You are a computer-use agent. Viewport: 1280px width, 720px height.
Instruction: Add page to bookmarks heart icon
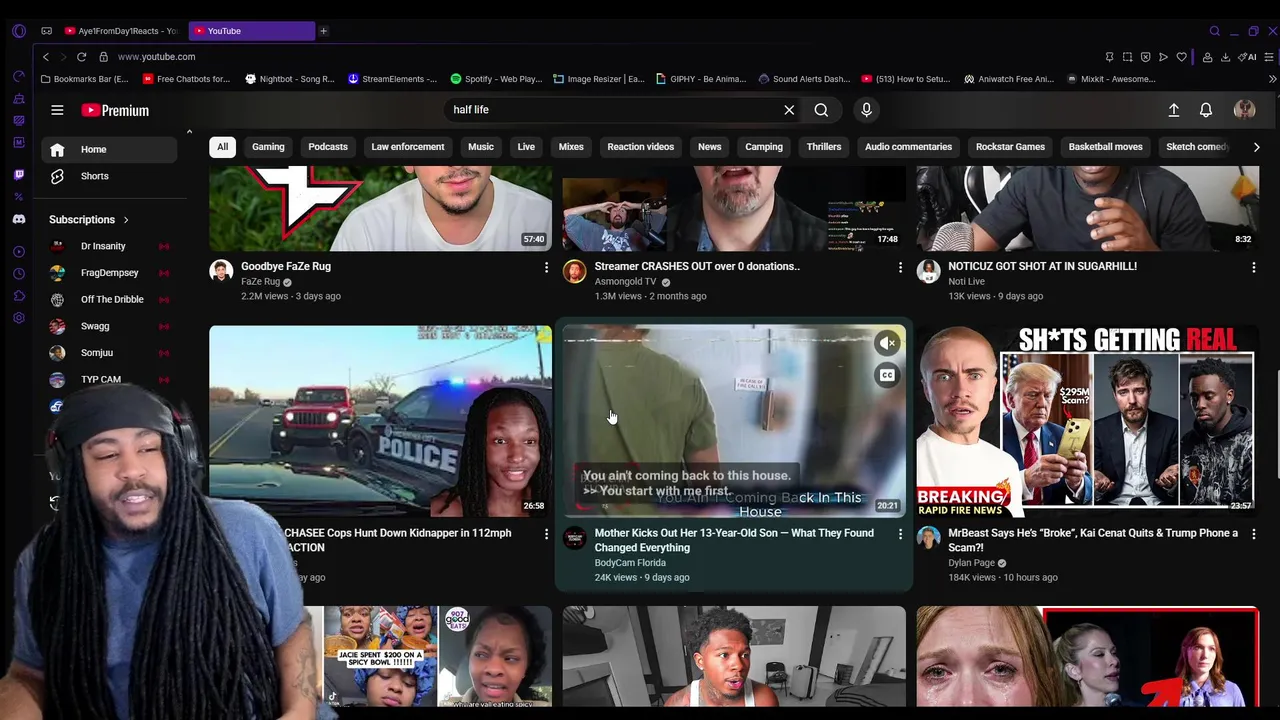coord(1181,57)
